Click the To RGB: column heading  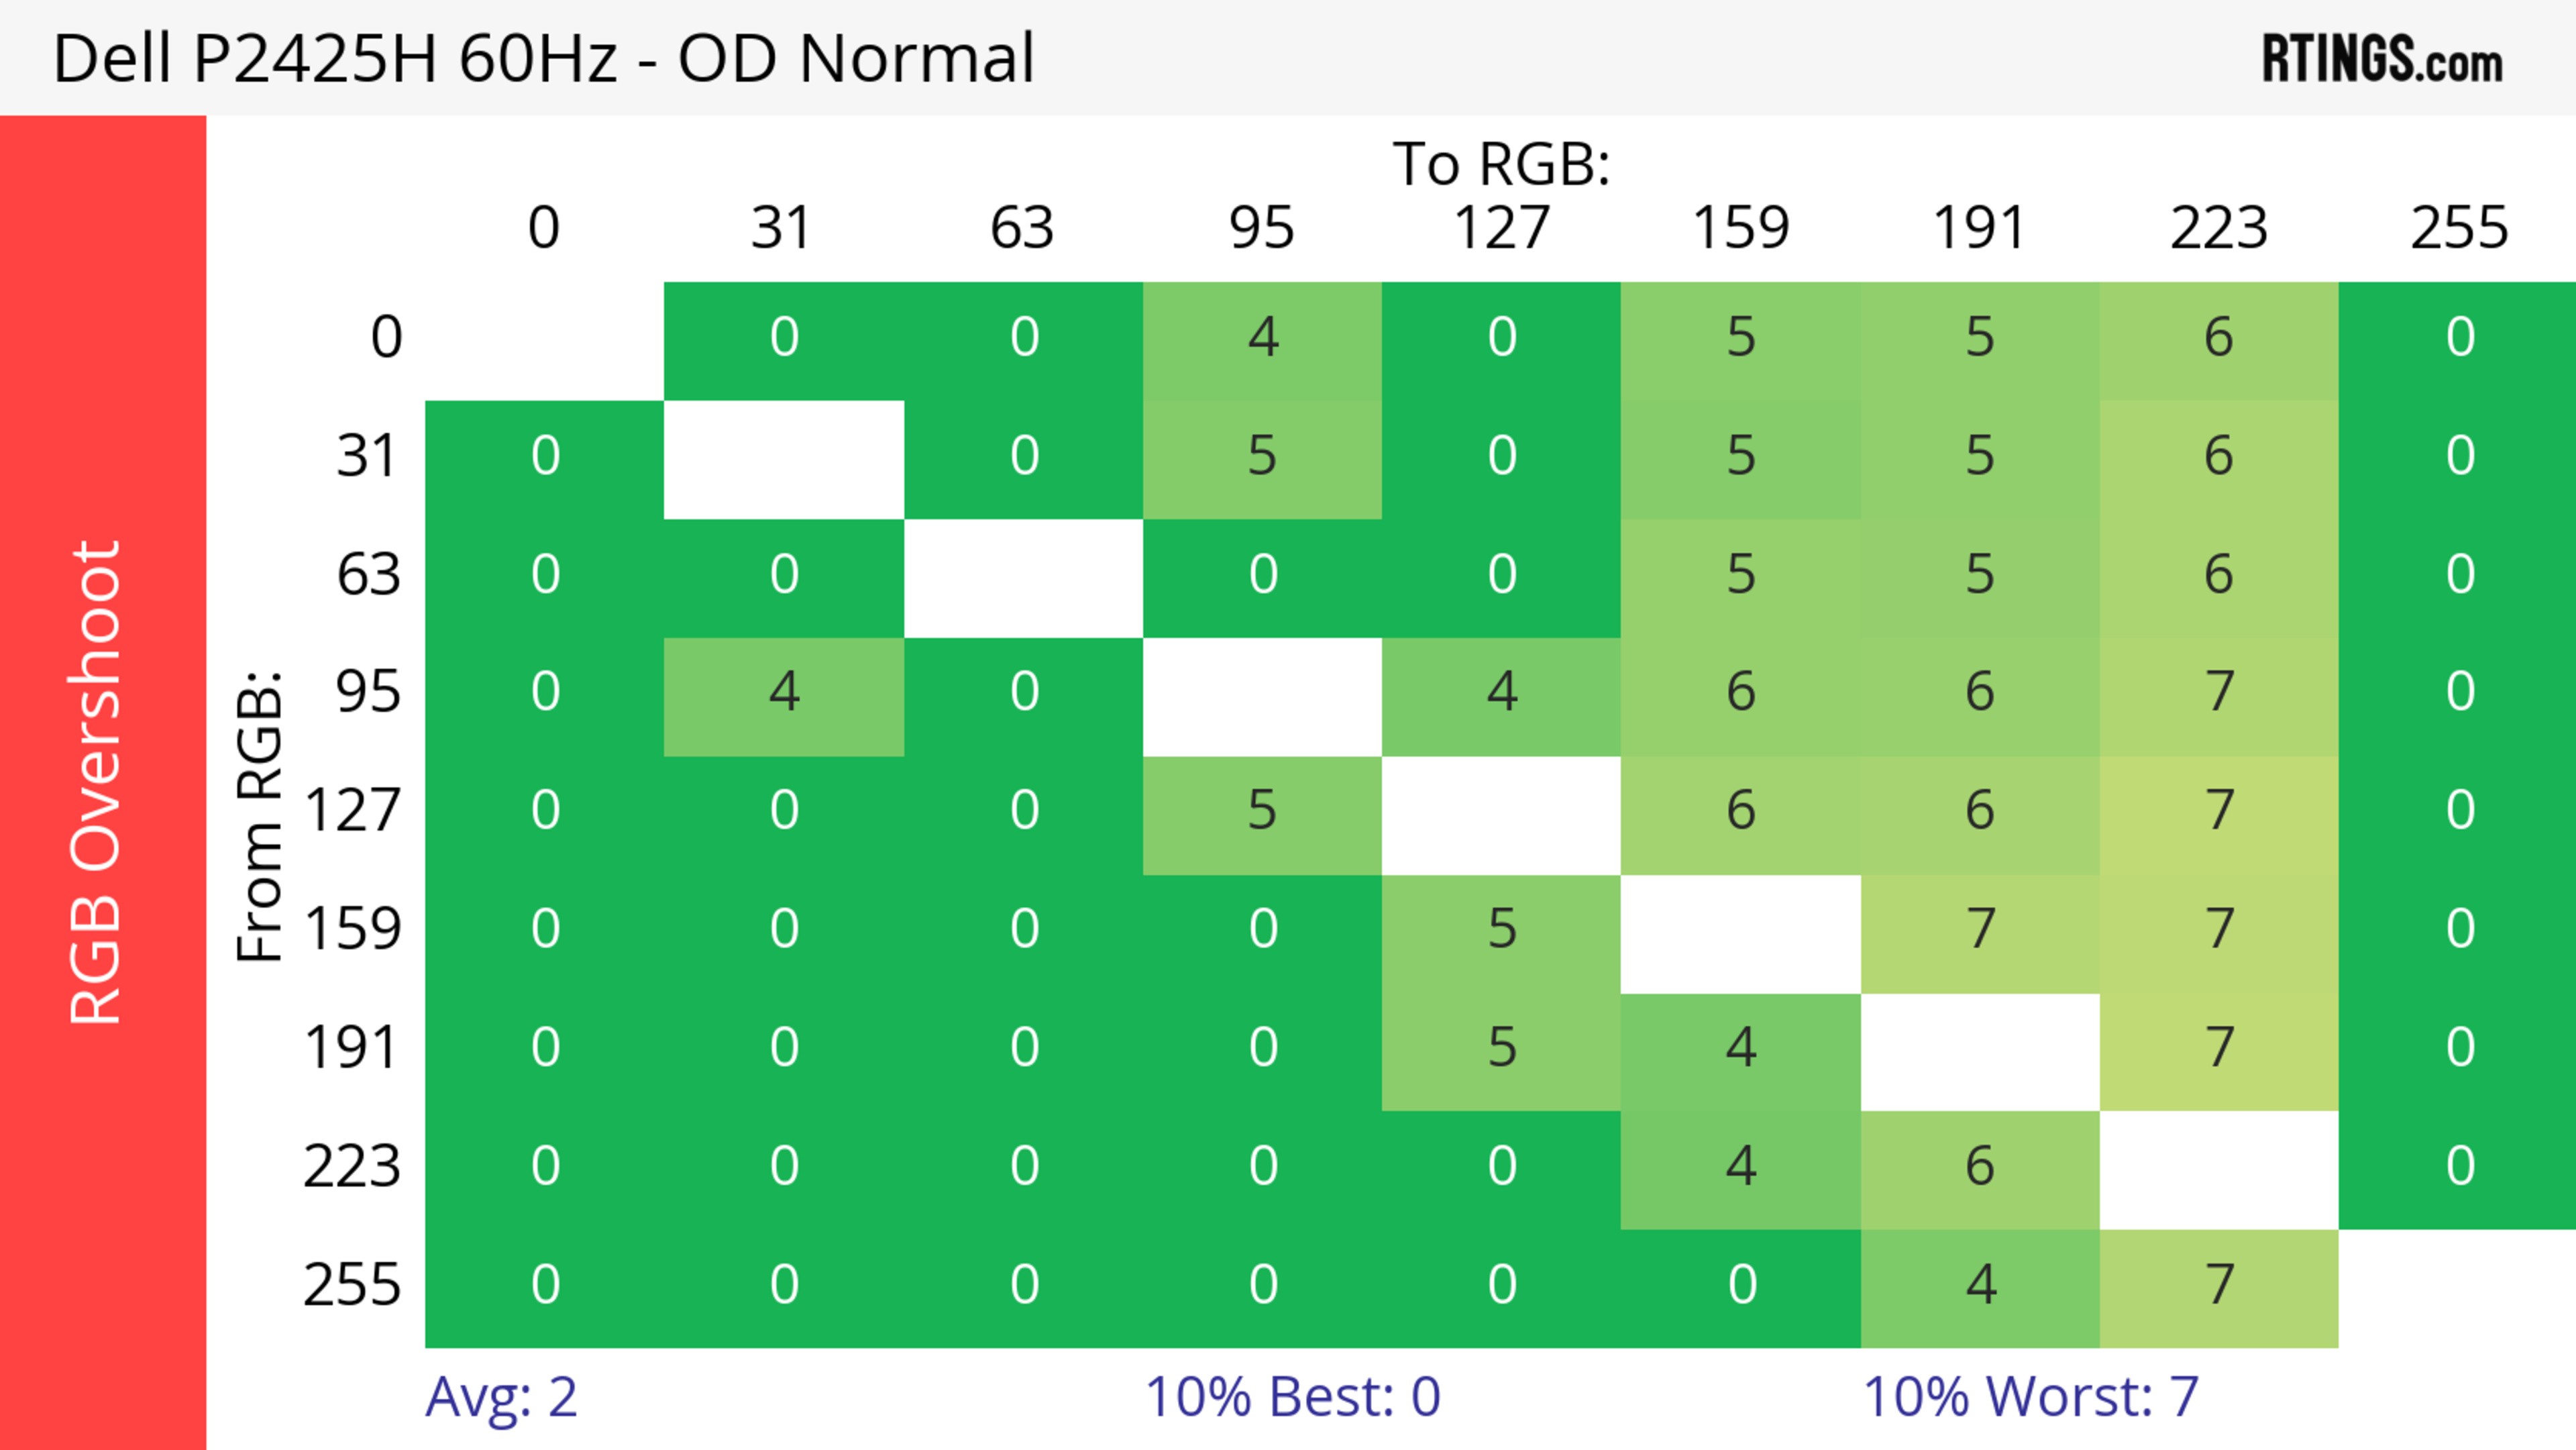(1501, 163)
